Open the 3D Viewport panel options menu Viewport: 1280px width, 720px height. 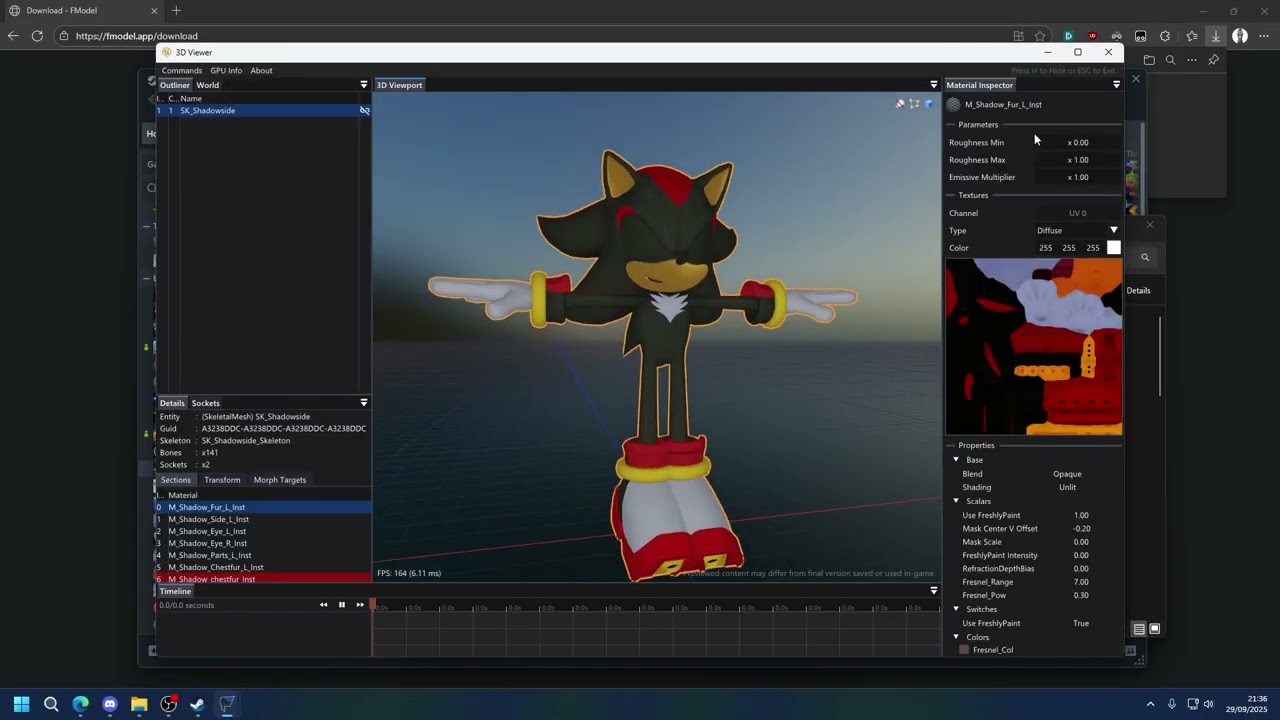coord(934,85)
